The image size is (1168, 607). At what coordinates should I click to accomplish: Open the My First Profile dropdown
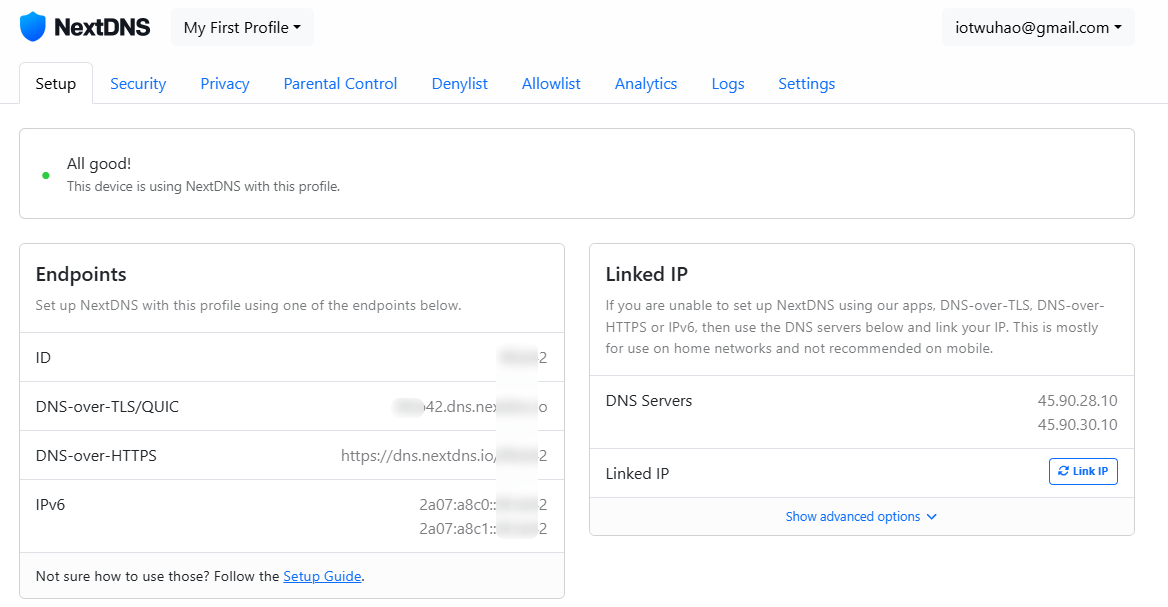(242, 28)
